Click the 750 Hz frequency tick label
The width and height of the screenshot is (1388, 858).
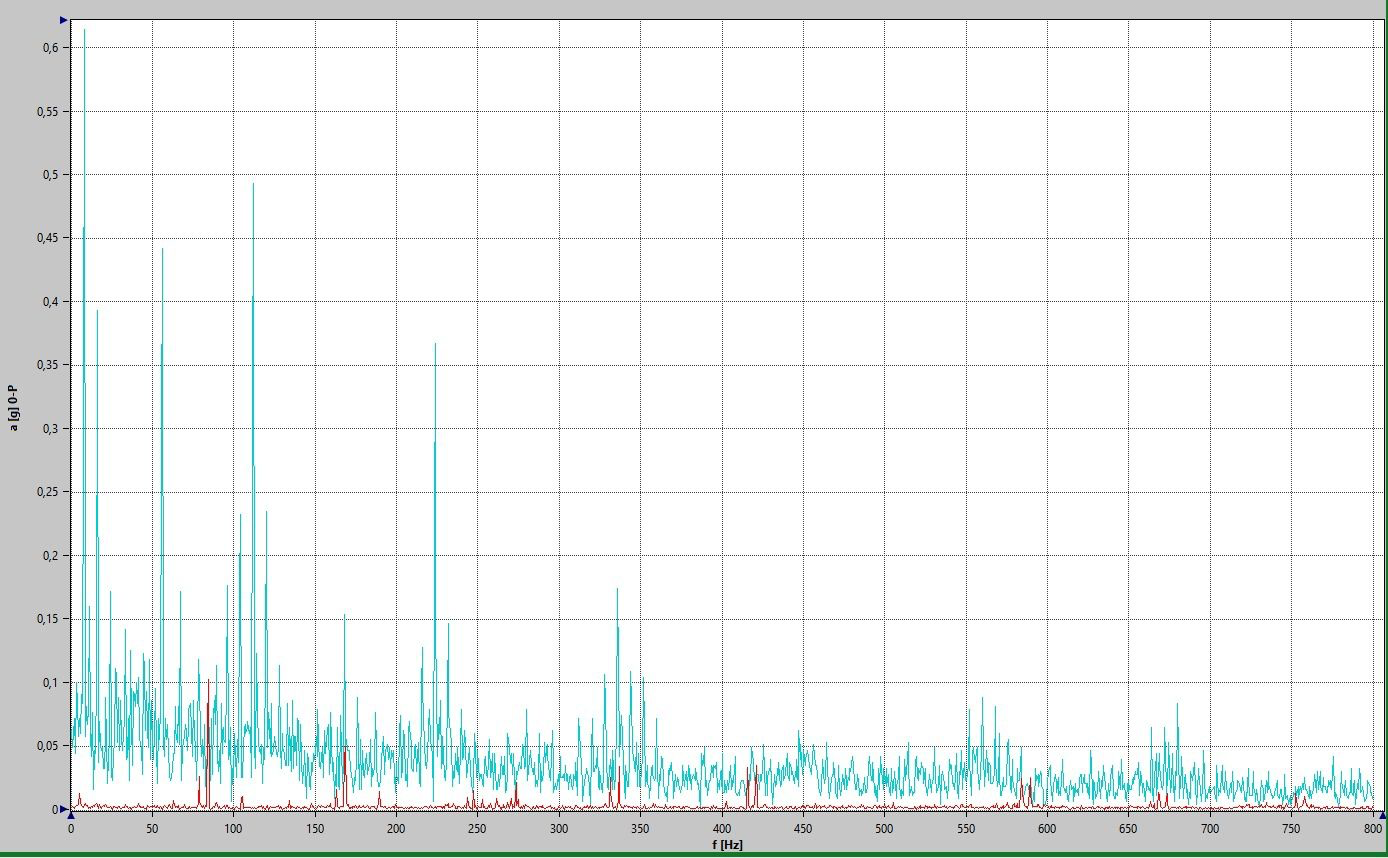[1291, 829]
